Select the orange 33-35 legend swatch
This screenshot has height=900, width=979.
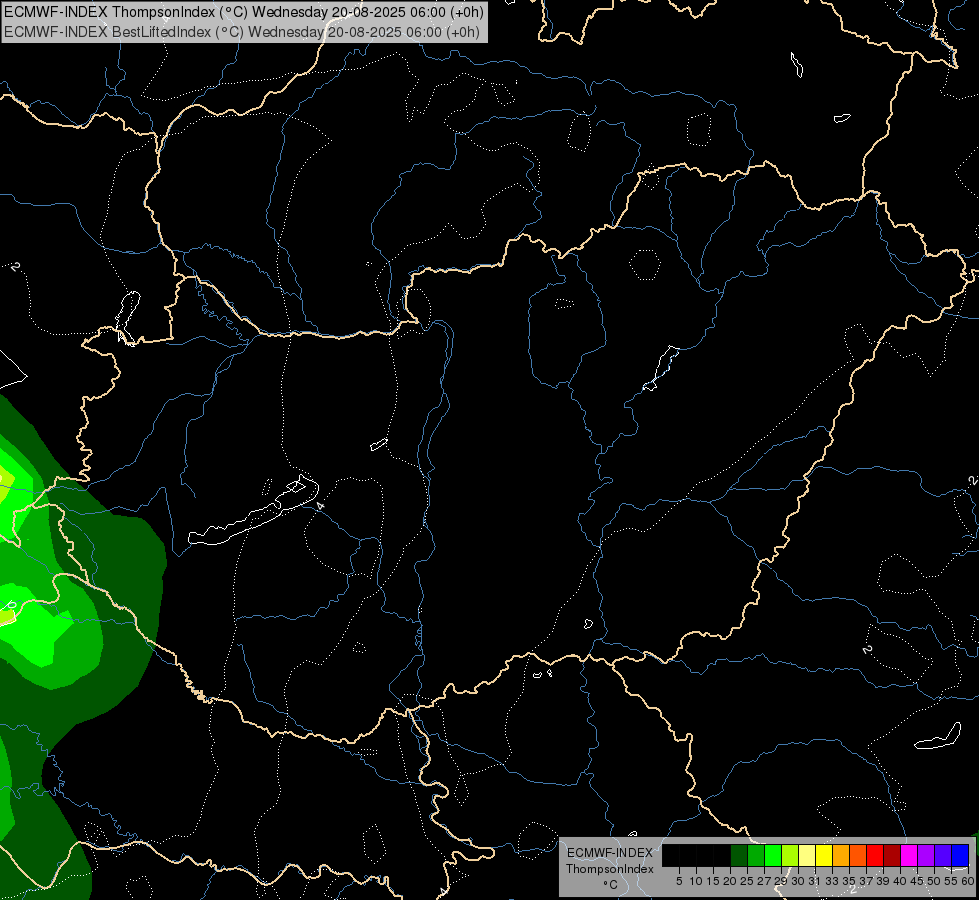click(x=841, y=855)
